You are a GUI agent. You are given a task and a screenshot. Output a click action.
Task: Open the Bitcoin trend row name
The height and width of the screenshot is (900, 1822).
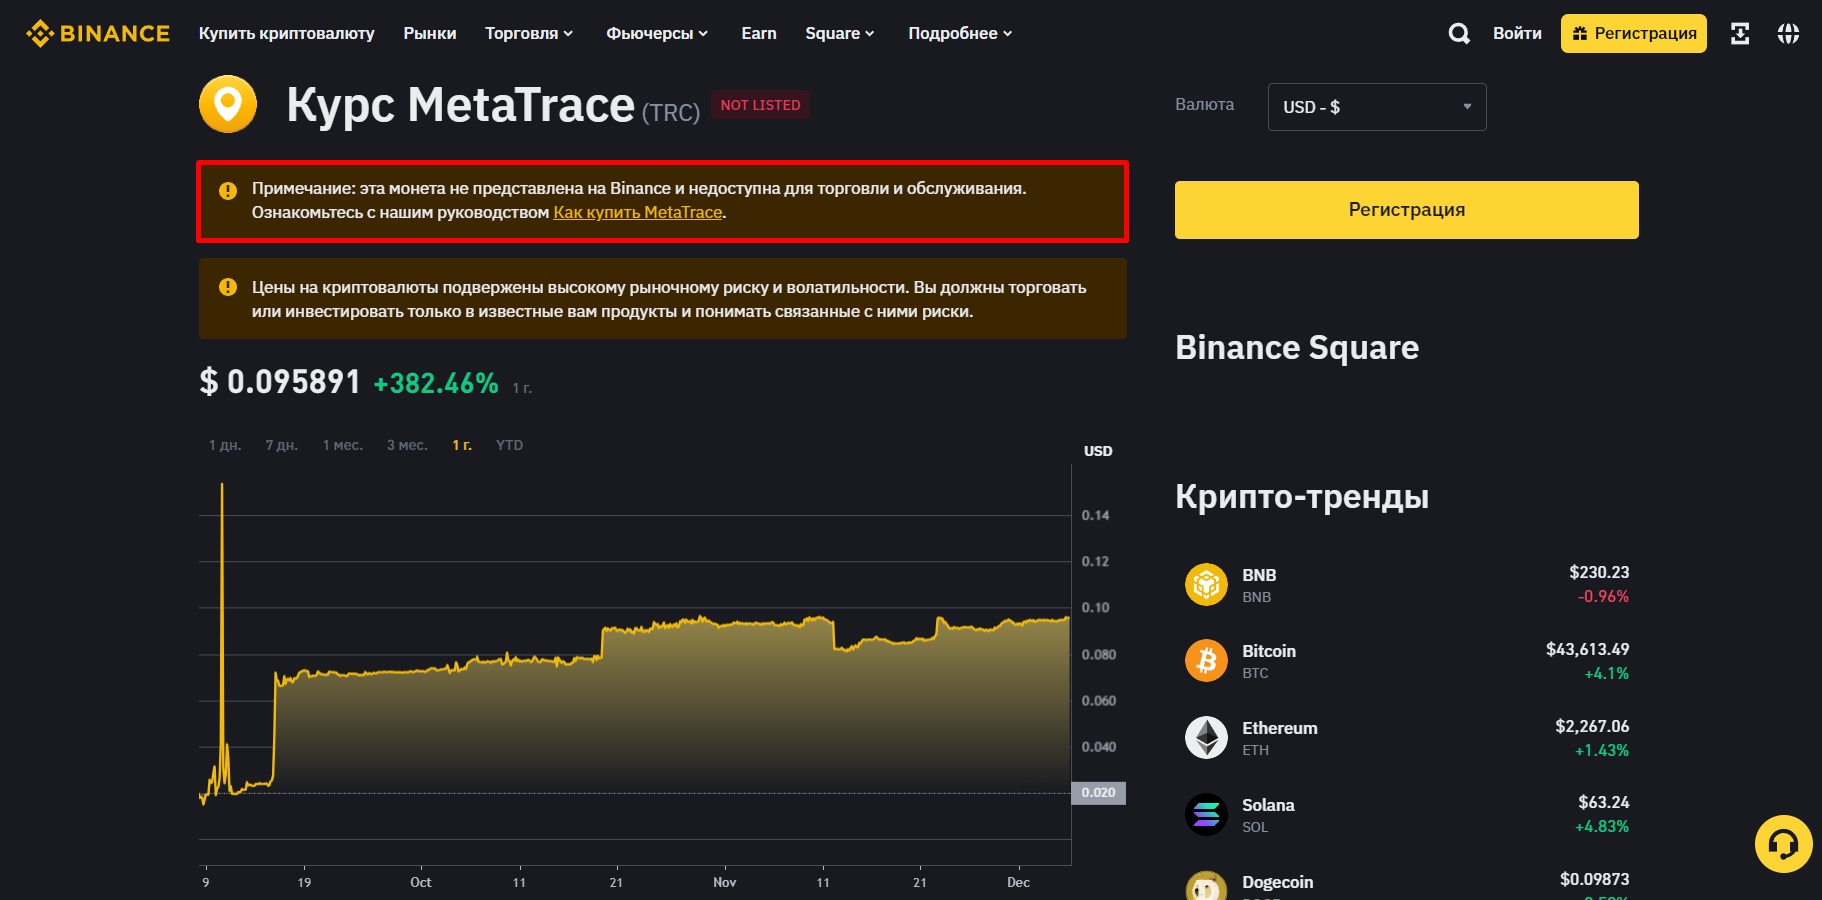pos(1269,651)
